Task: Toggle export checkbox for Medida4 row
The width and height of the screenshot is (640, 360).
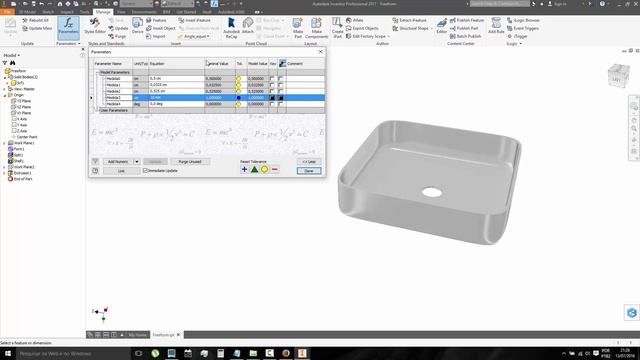Action: coord(280,104)
